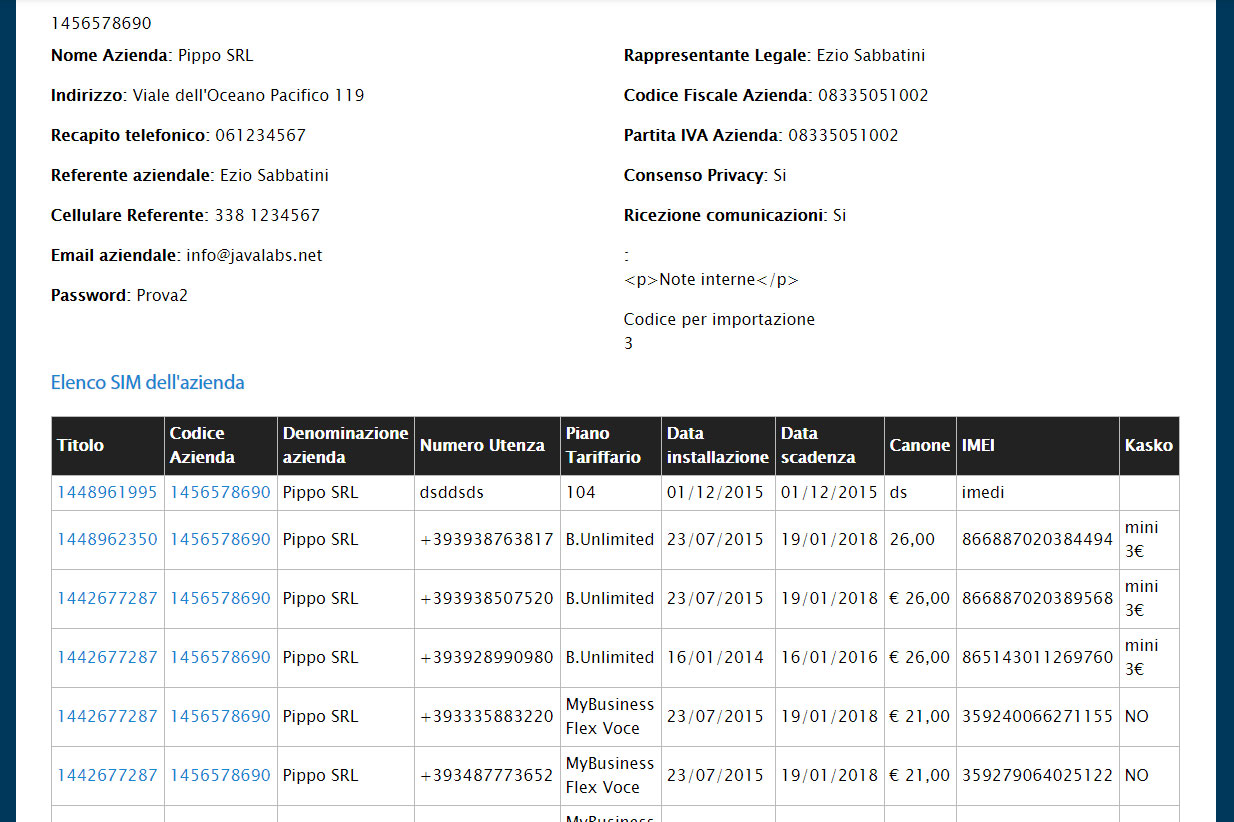The width and height of the screenshot is (1234, 822).
Task: Click Titolo link in the +393928990980 row
Action: (x=107, y=658)
